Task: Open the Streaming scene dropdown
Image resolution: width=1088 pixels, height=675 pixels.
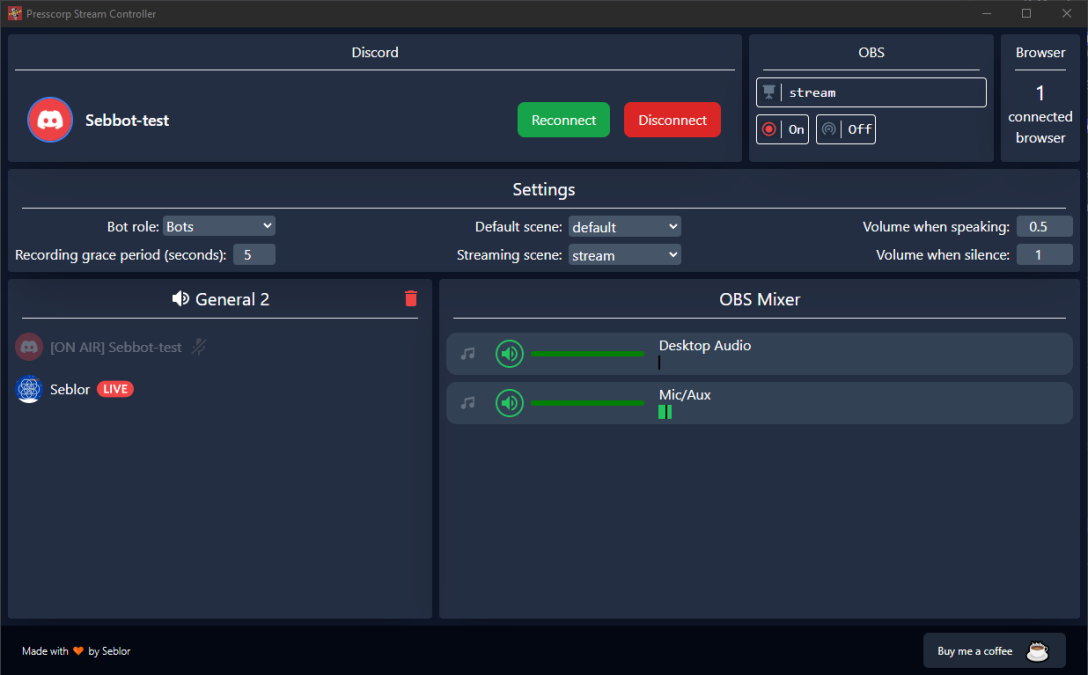Action: coord(624,255)
